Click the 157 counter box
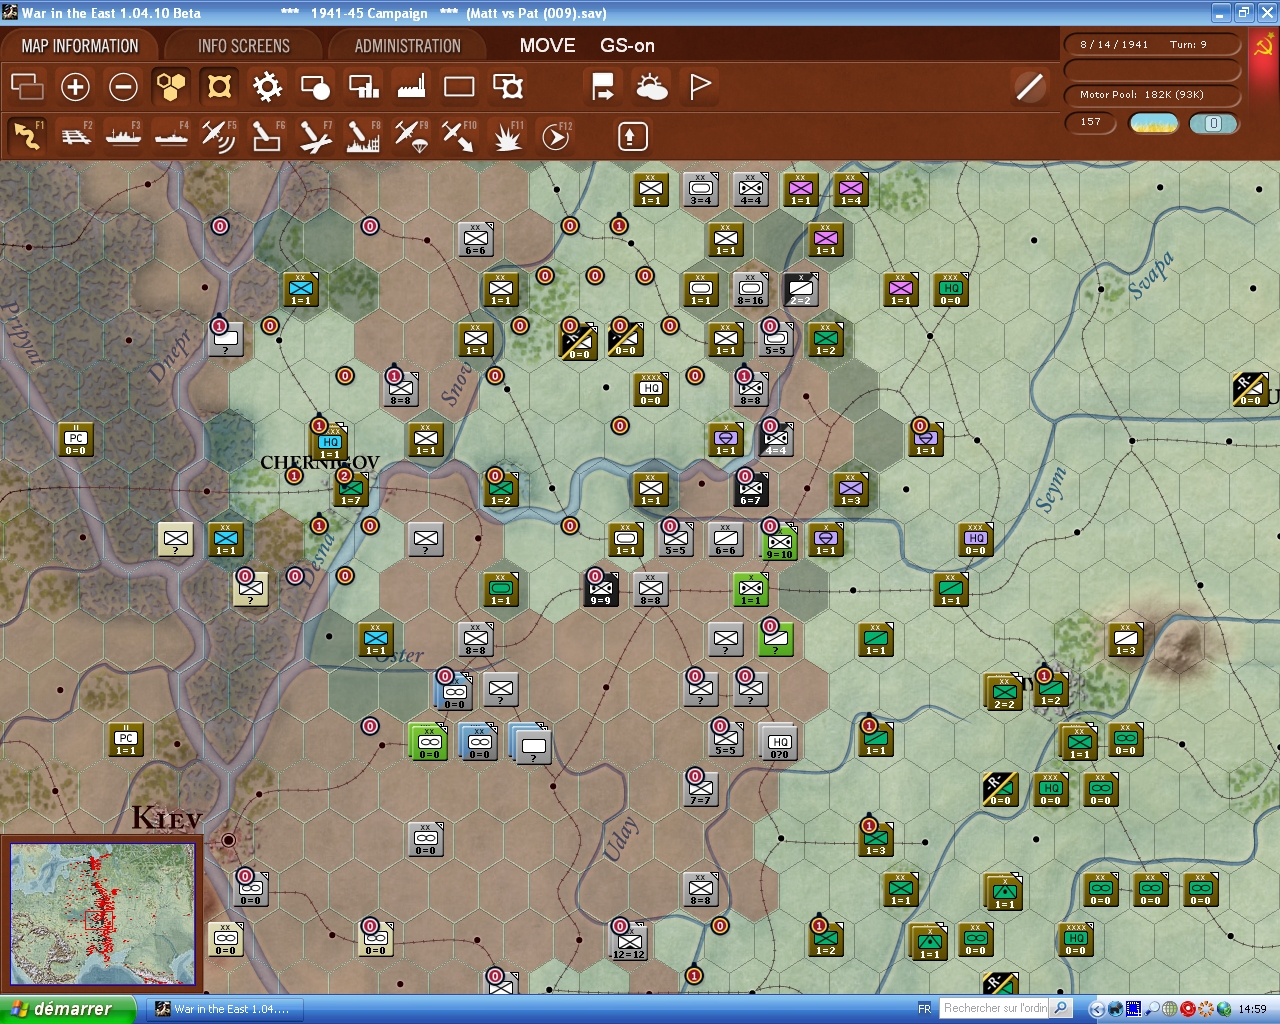The width and height of the screenshot is (1280, 1024). [x=1091, y=123]
